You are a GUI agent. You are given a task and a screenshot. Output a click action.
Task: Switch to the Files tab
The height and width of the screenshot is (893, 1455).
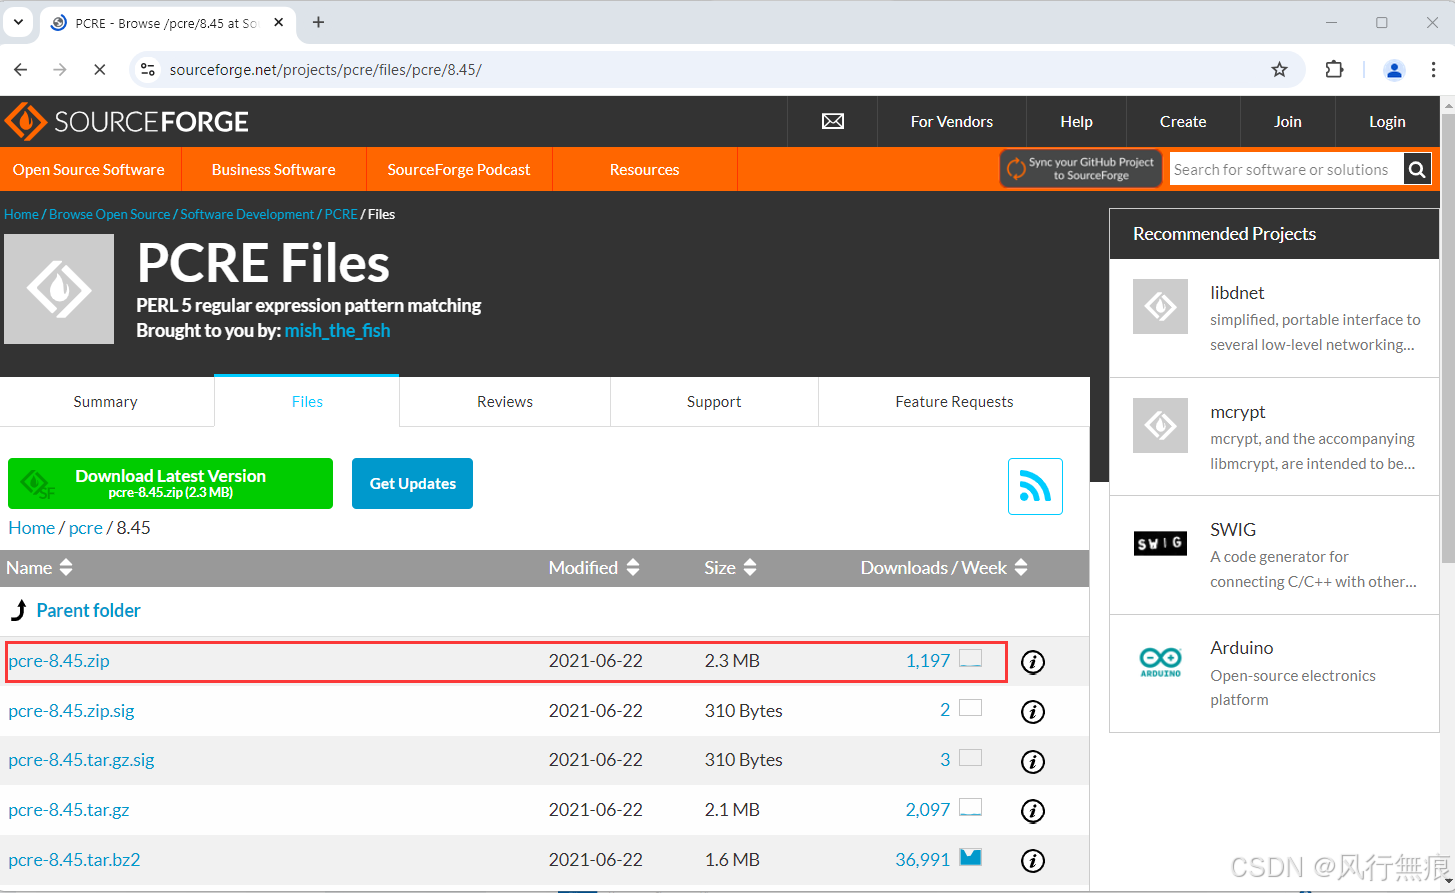[307, 402]
